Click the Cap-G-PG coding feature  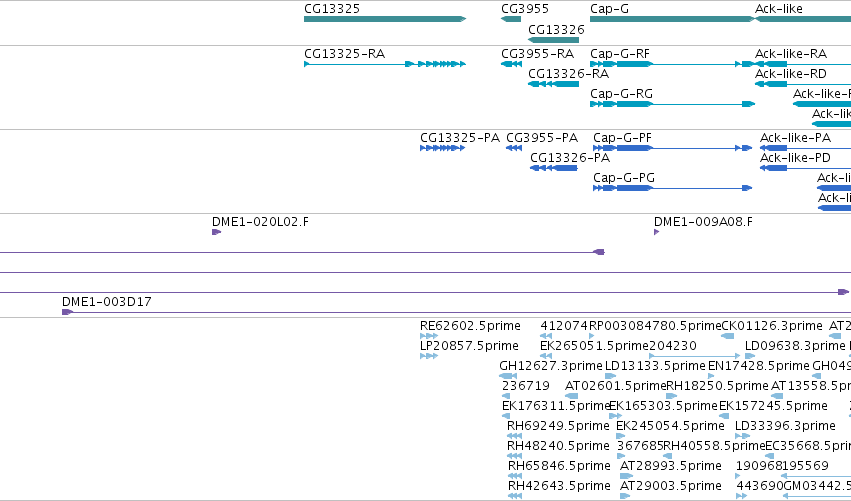[672, 188]
